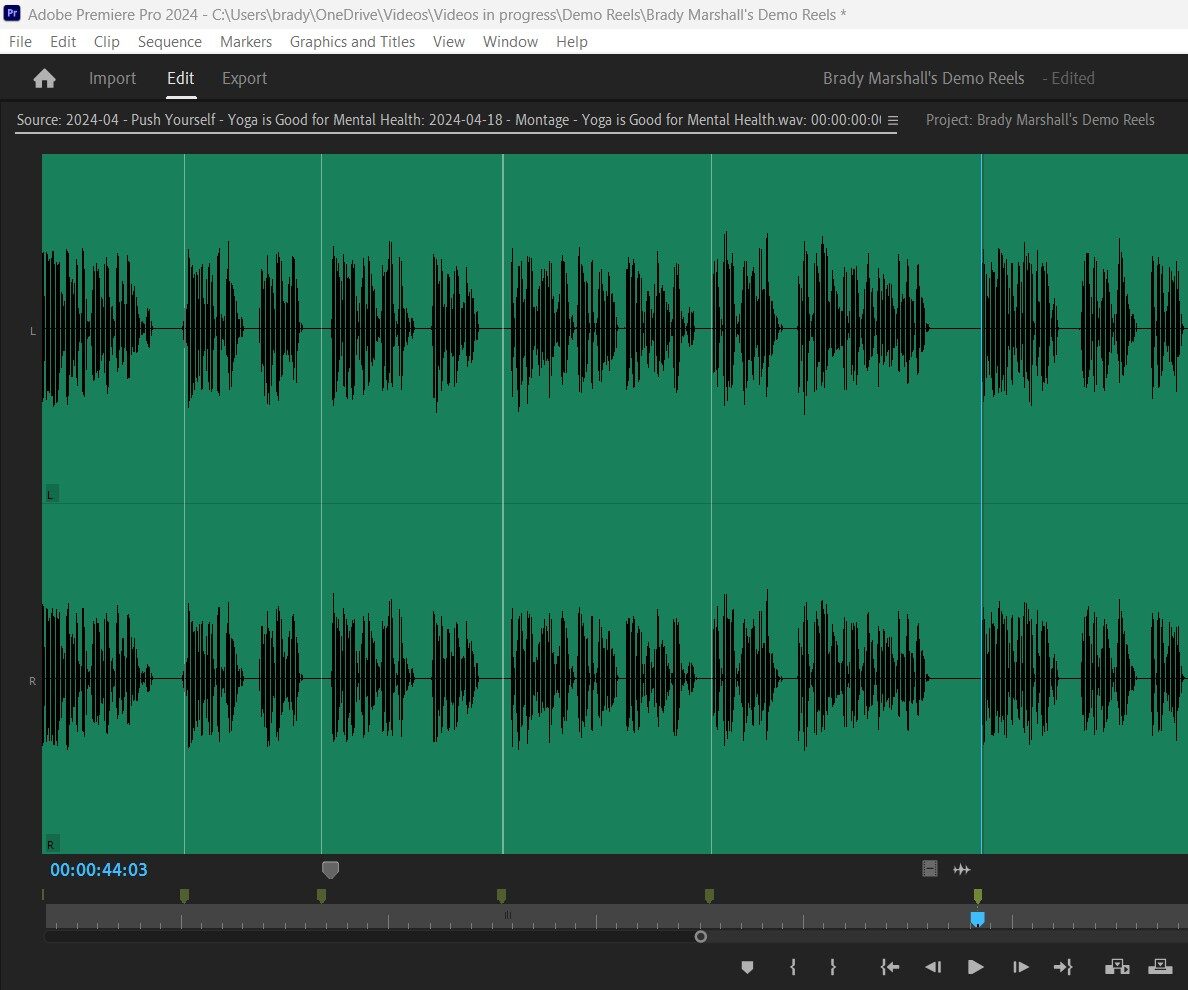Open the Source panel hamburger menu
The width and height of the screenshot is (1188, 990).
[x=893, y=120]
